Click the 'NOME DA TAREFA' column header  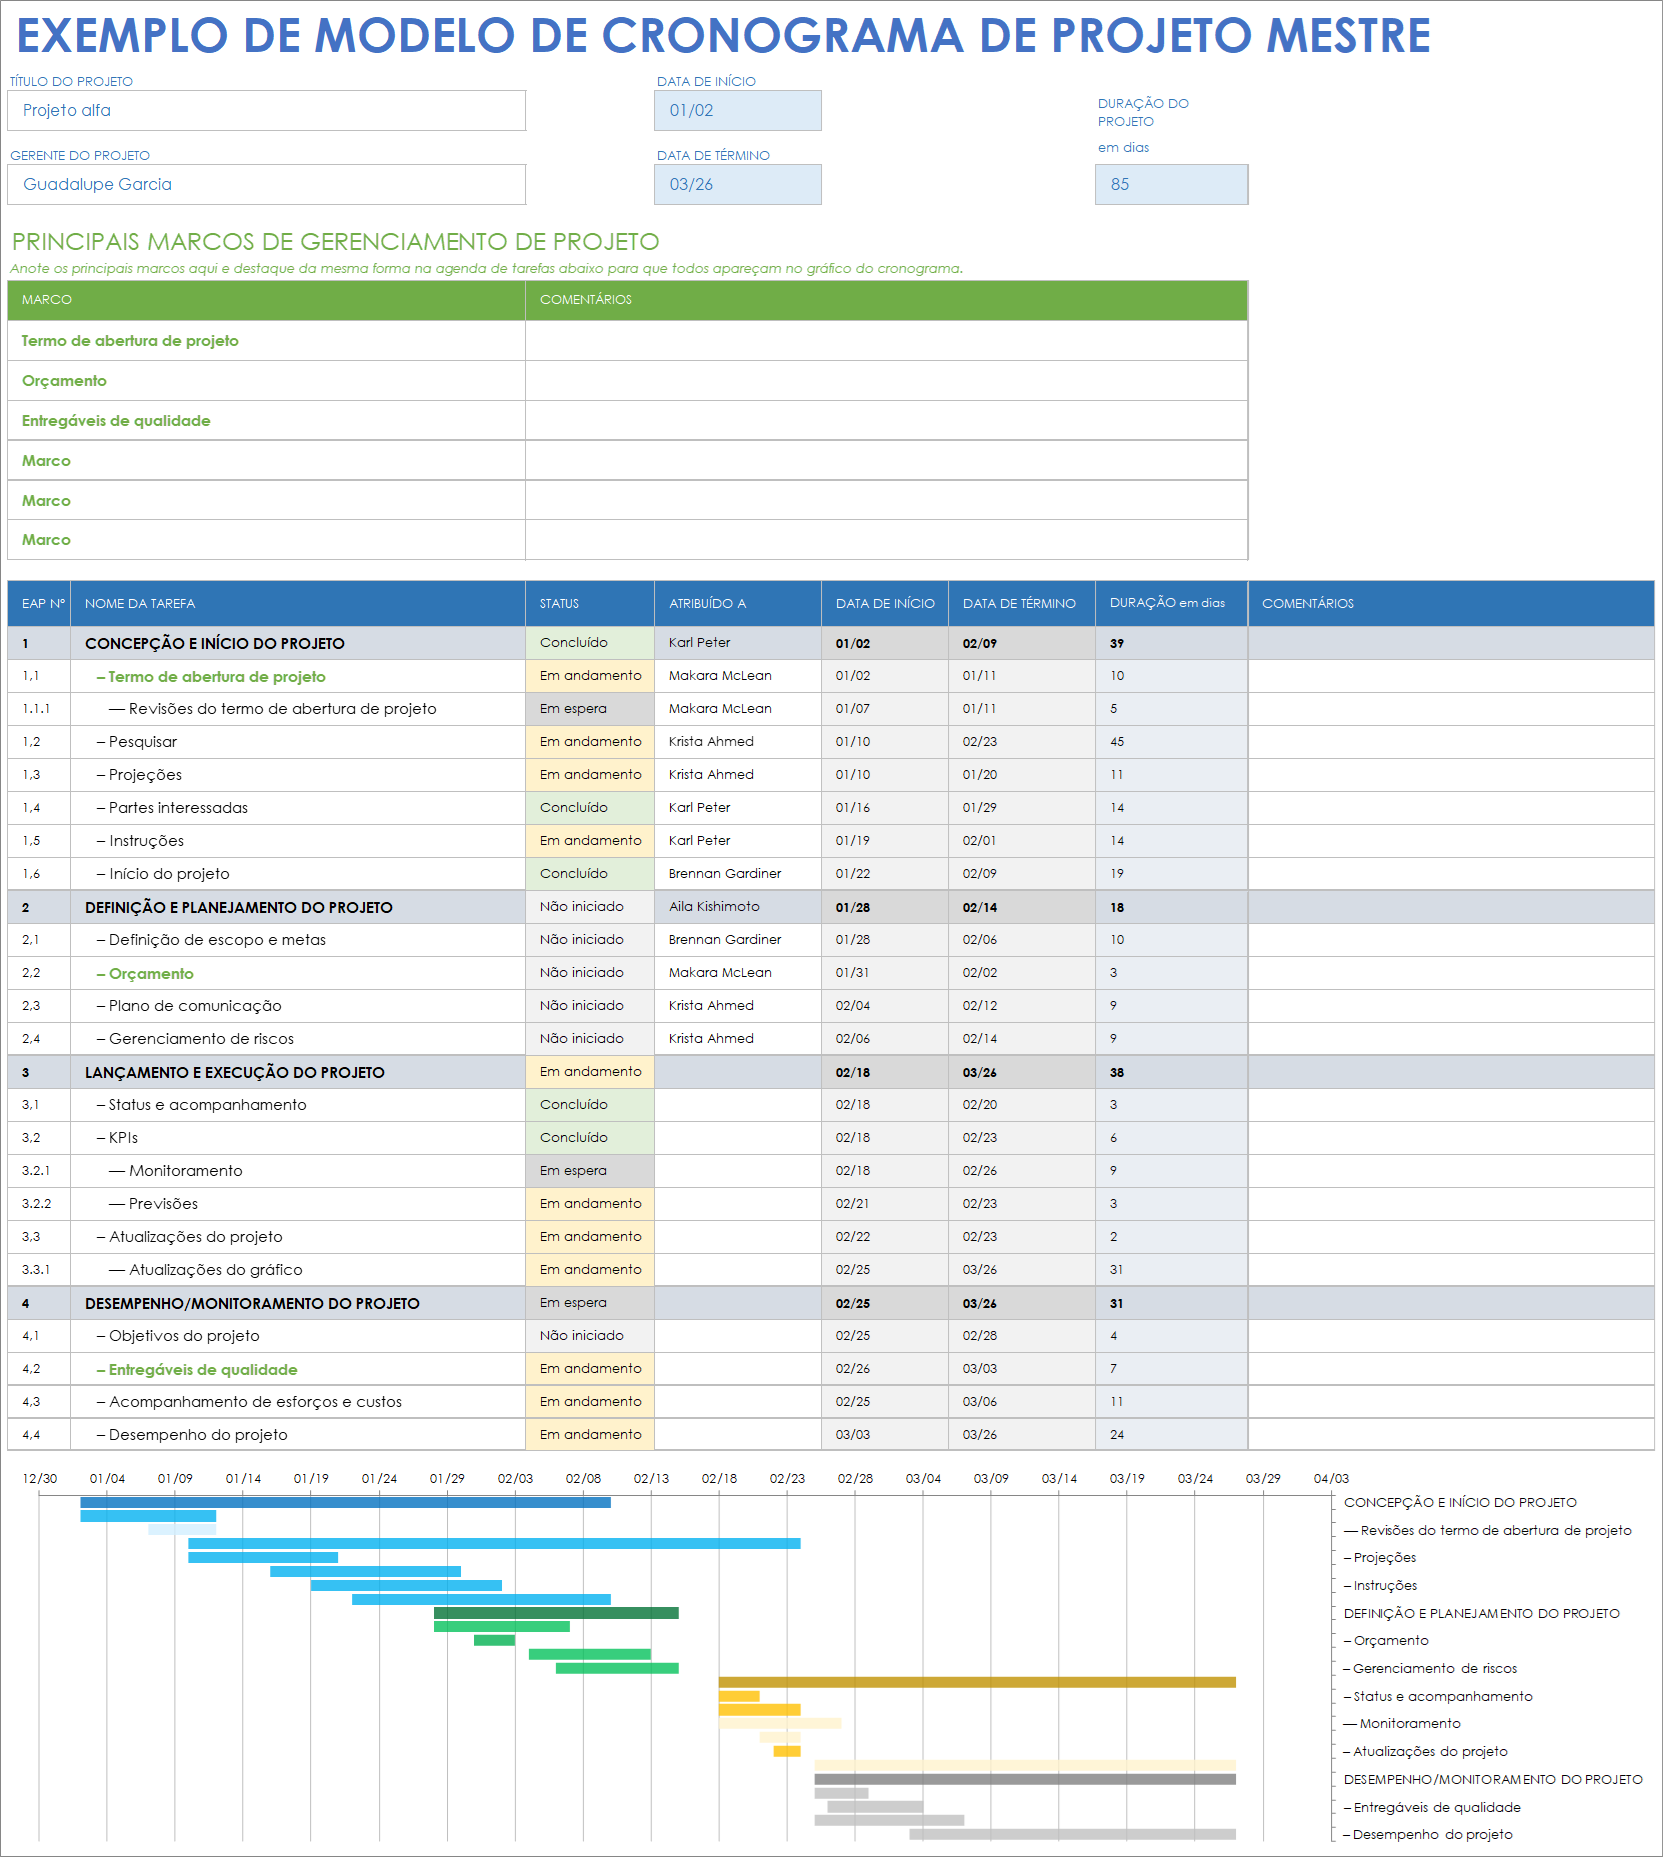298,604
